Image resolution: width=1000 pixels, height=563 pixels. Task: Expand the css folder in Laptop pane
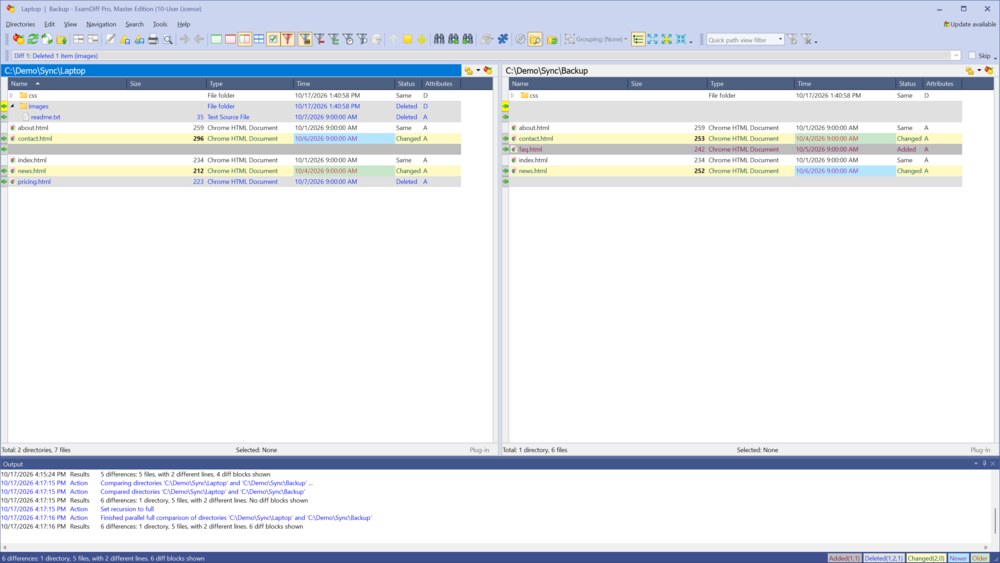[x=11, y=96]
